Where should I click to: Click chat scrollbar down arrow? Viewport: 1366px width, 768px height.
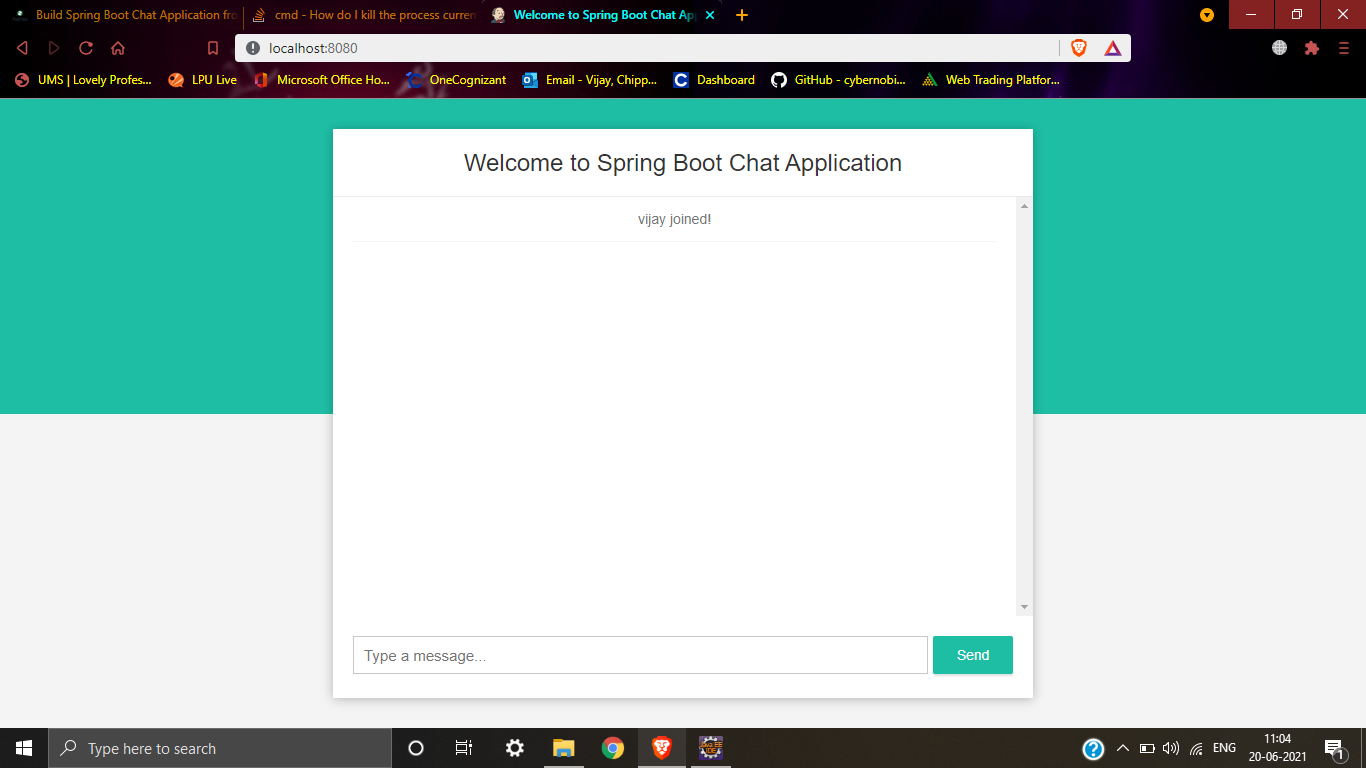tap(1024, 607)
